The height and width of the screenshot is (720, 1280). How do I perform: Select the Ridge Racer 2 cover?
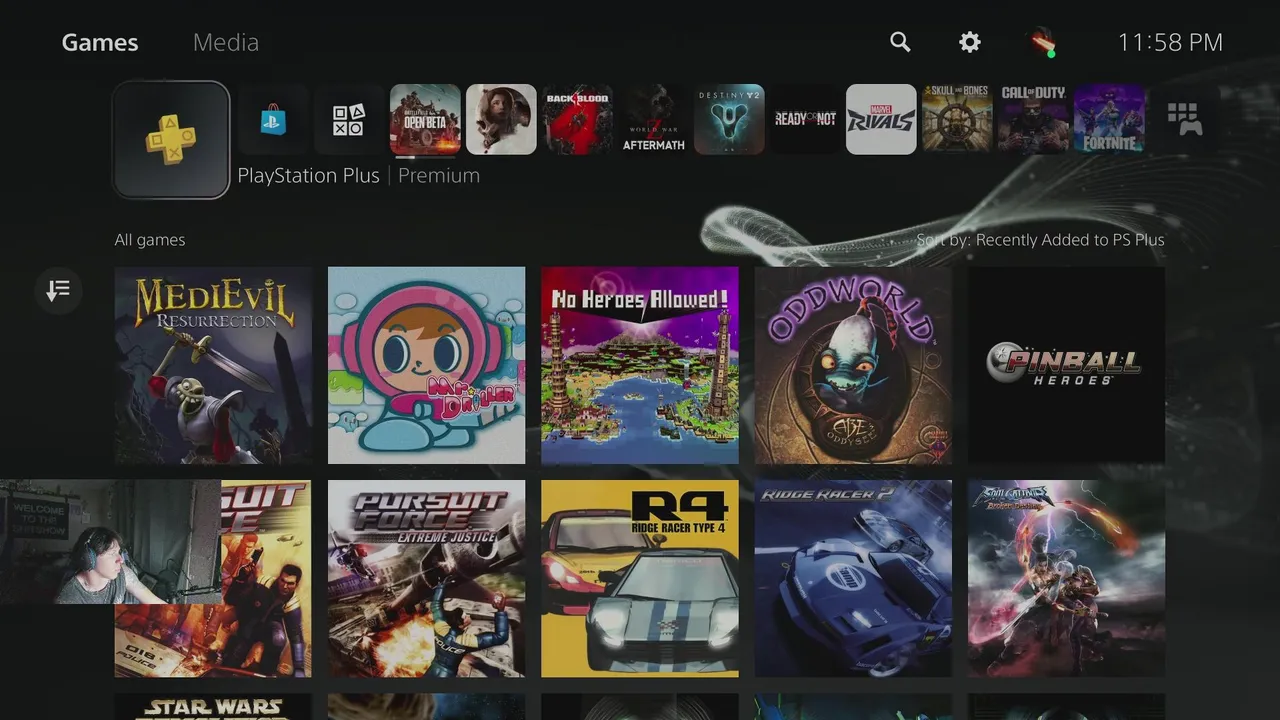tap(853, 579)
